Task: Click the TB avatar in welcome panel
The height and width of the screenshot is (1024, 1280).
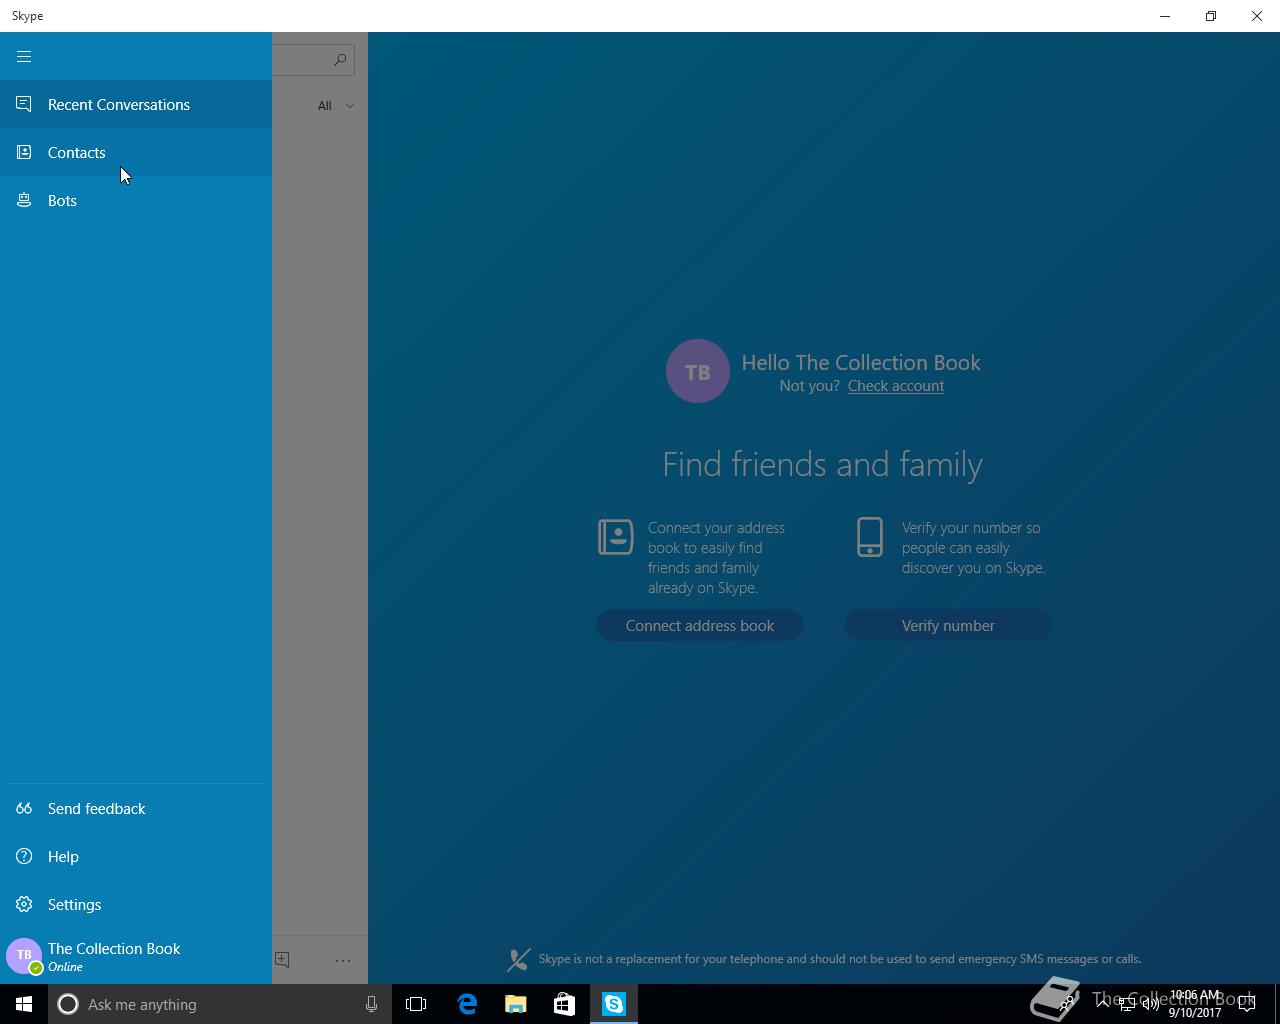Action: pyautogui.click(x=698, y=371)
